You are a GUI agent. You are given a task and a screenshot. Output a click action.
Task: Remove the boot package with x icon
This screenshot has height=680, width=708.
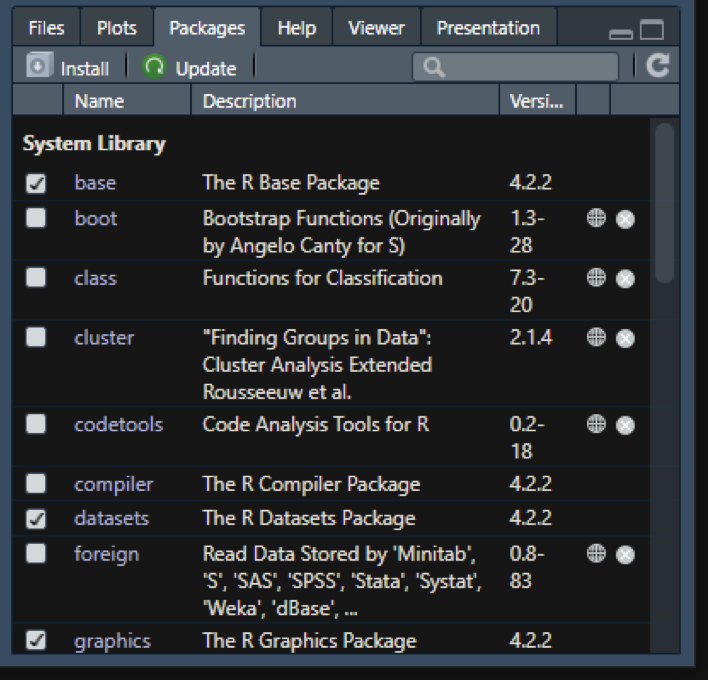[x=625, y=219]
